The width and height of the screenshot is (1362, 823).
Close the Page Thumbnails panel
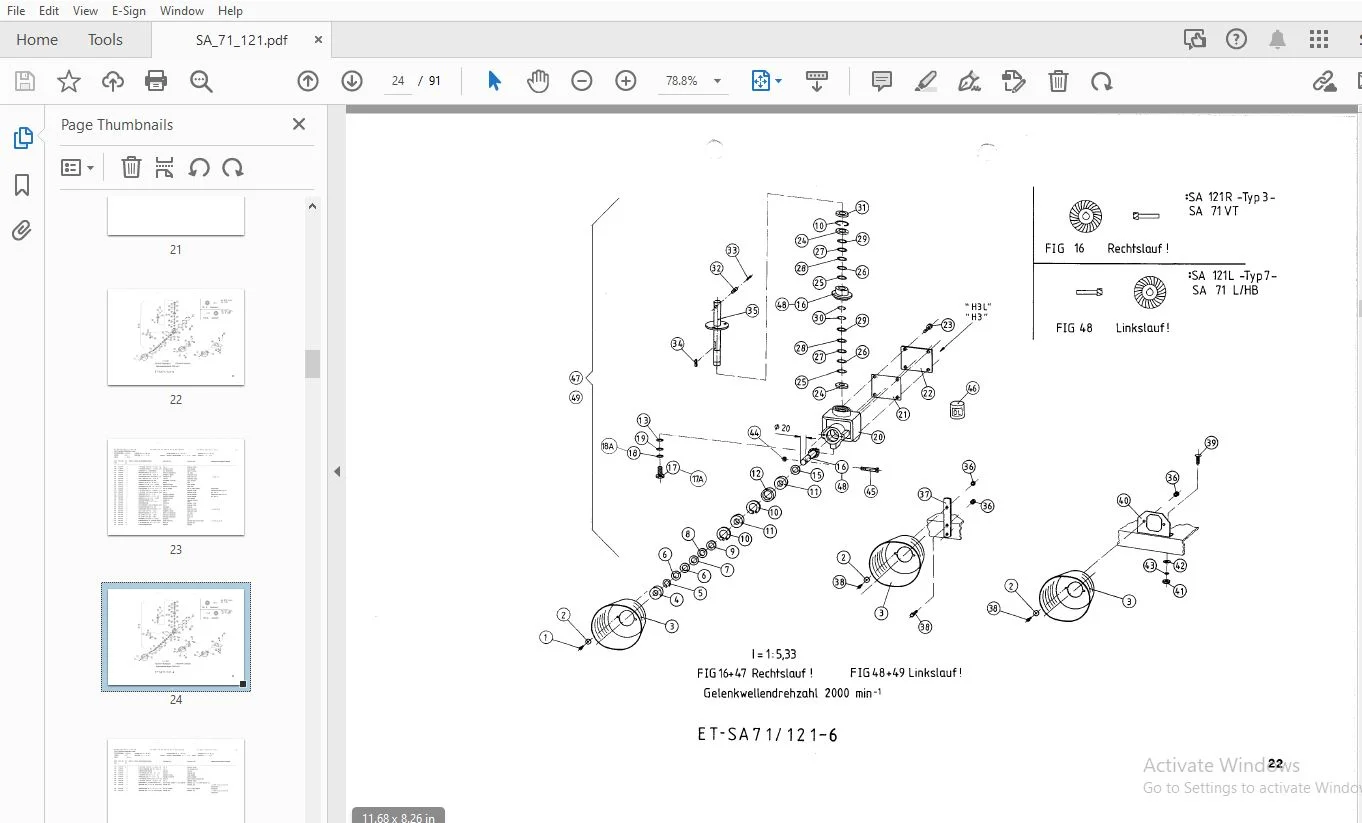point(298,124)
